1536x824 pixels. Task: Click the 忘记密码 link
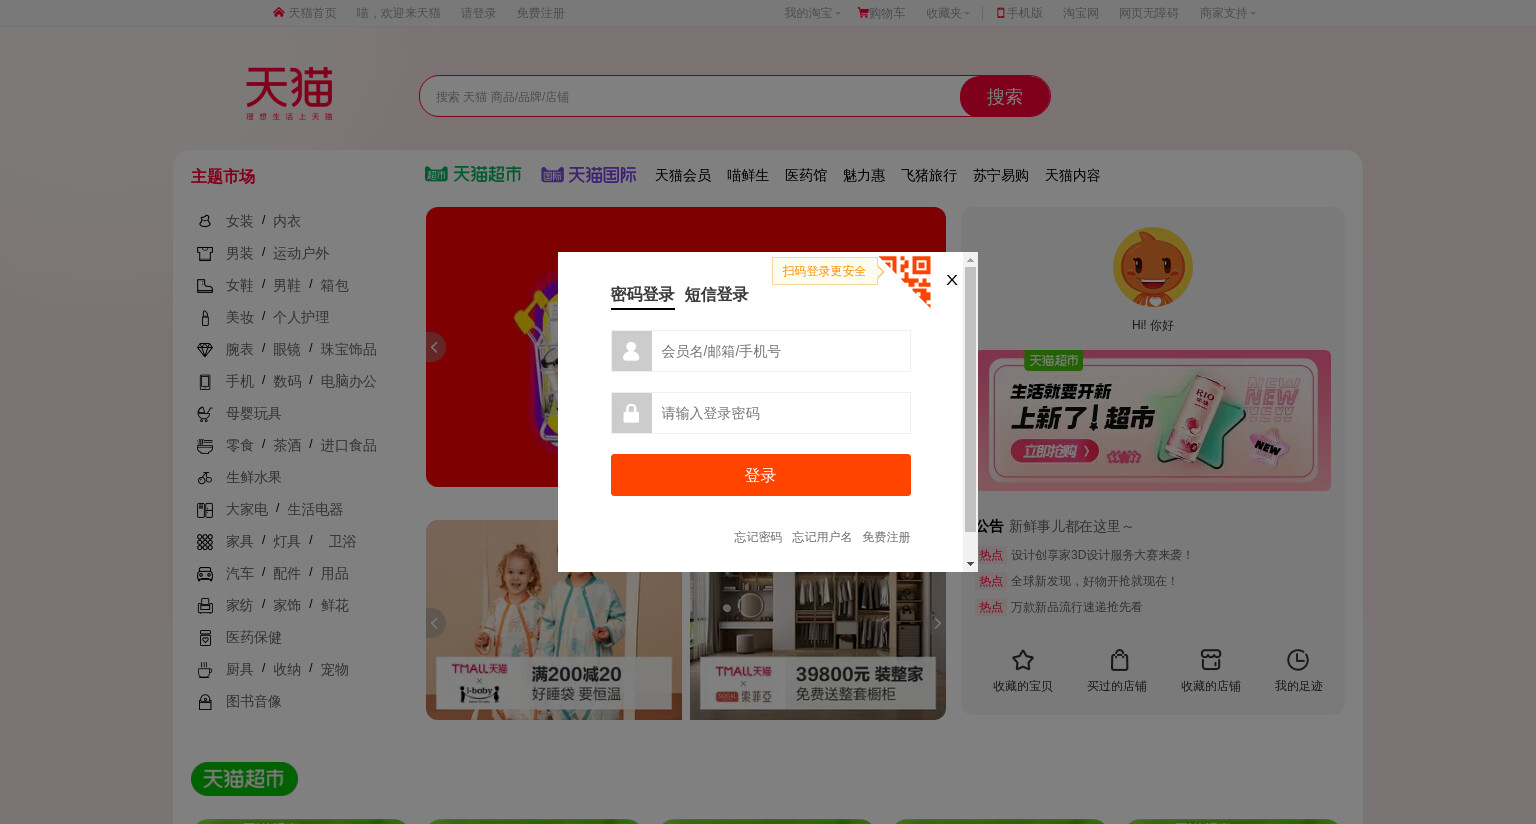758,537
